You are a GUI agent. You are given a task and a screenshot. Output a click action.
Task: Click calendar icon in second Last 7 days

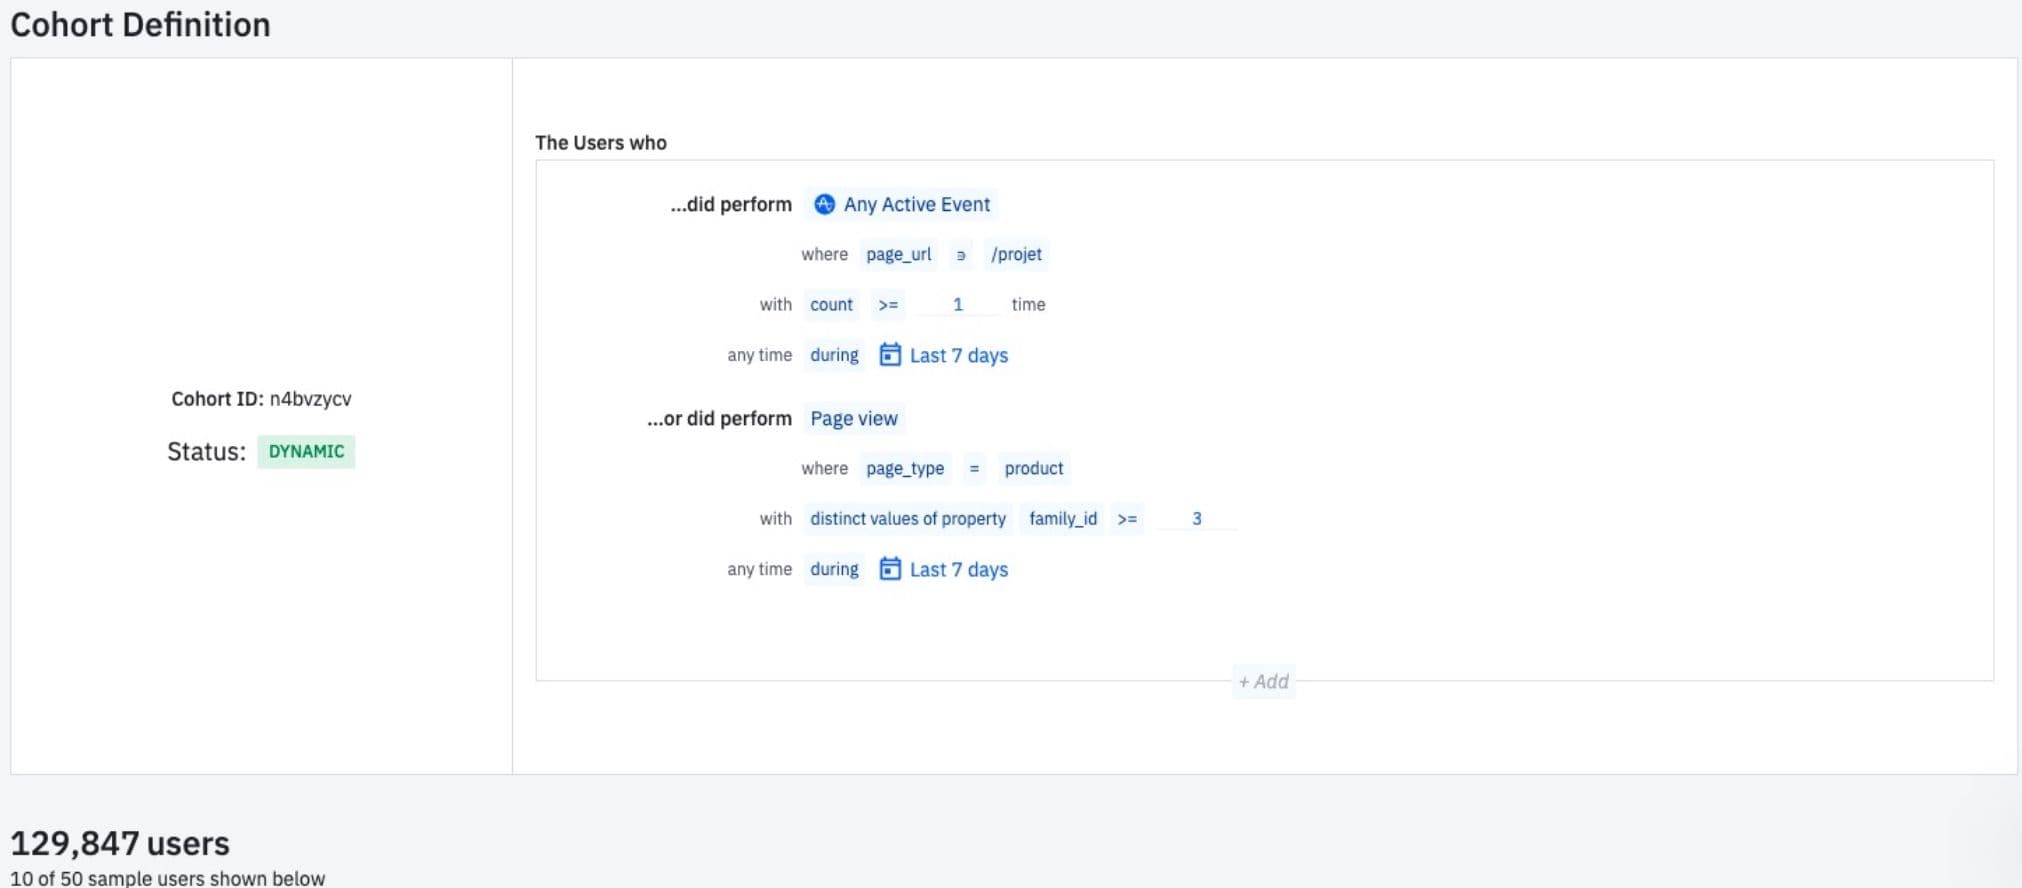(x=889, y=569)
